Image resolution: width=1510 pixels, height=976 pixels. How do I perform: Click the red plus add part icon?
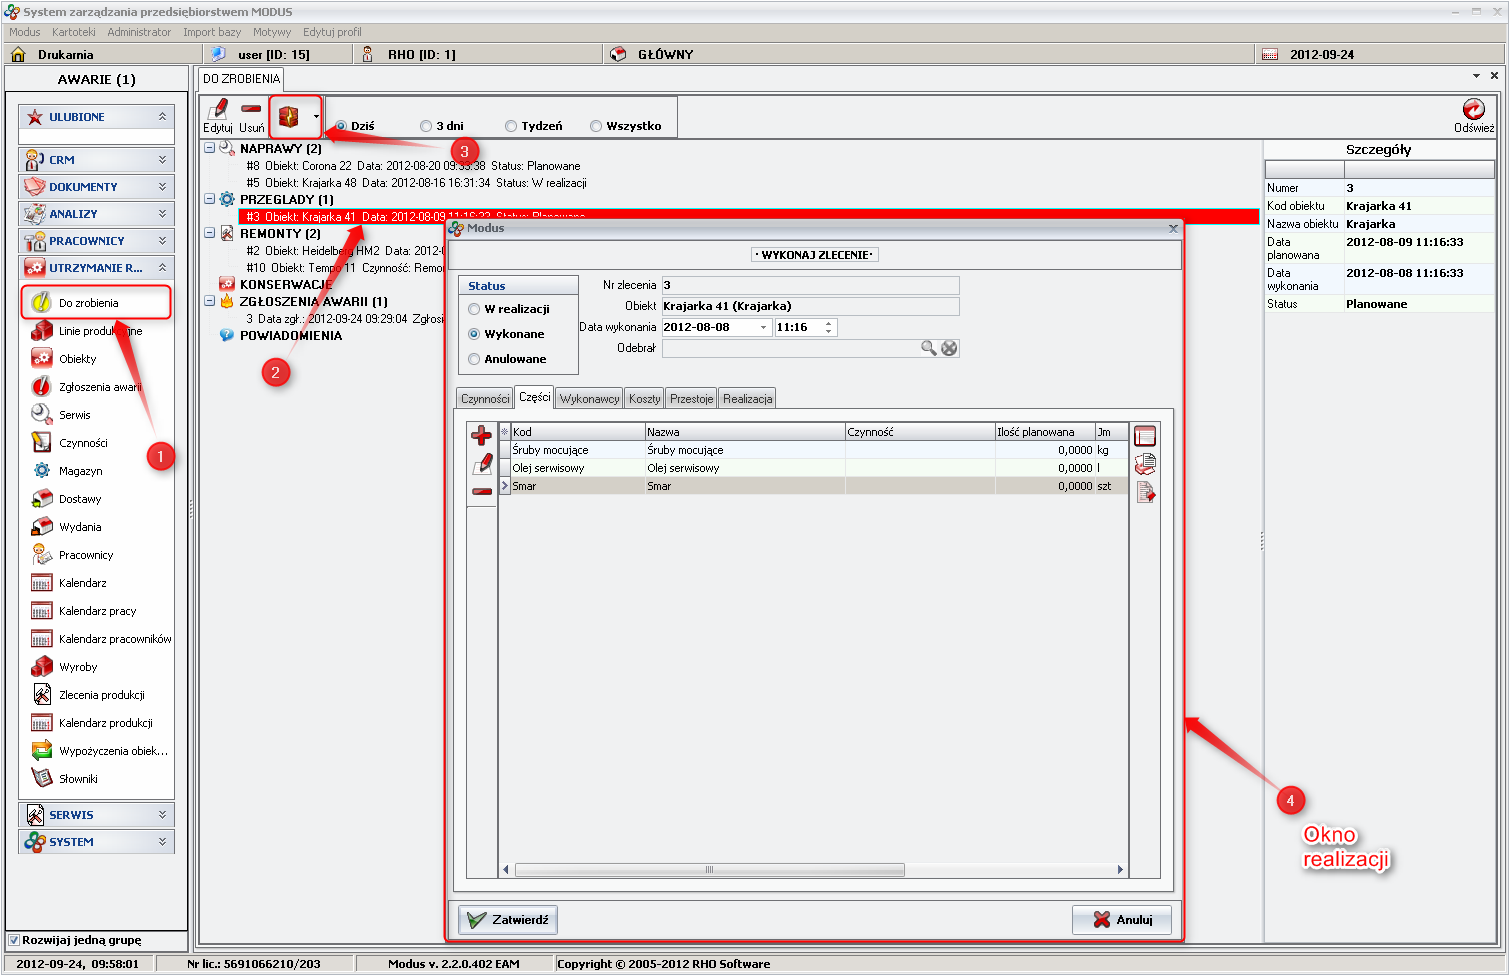point(481,435)
